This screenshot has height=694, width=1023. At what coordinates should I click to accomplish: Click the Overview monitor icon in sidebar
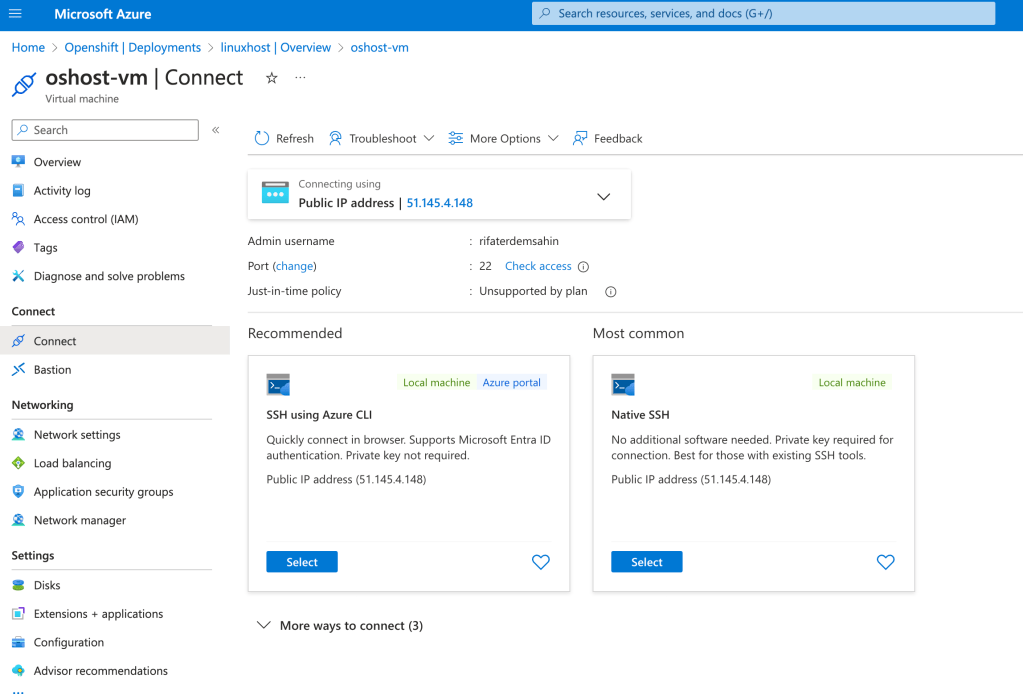point(18,162)
